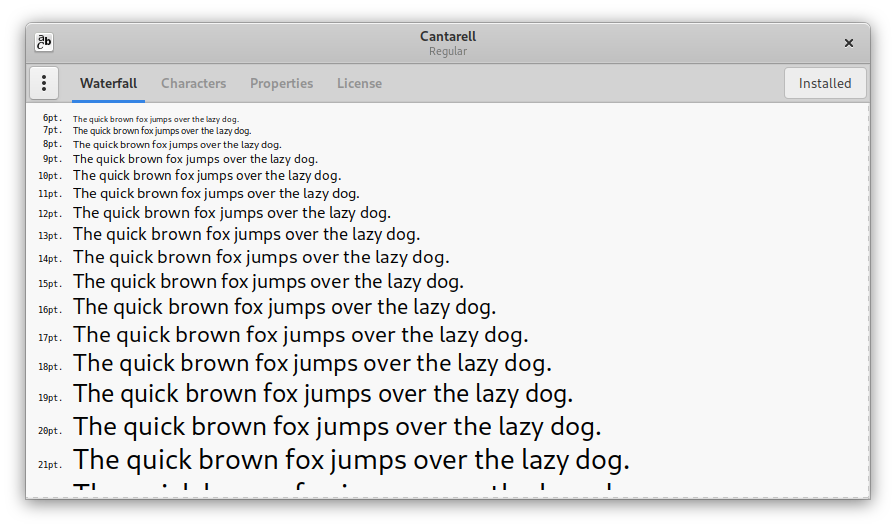Select the 9pt sample sentence
This screenshot has width=896, height=528.
tap(195, 159)
